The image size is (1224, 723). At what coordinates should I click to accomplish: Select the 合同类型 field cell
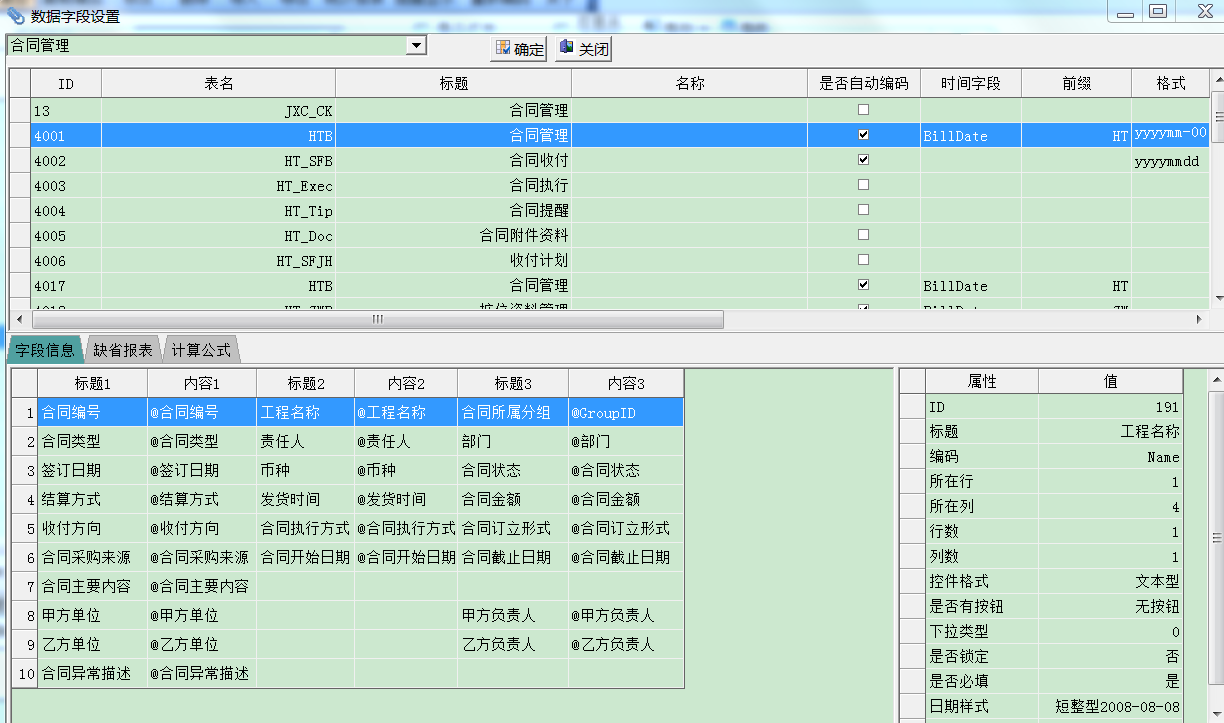(x=92, y=441)
